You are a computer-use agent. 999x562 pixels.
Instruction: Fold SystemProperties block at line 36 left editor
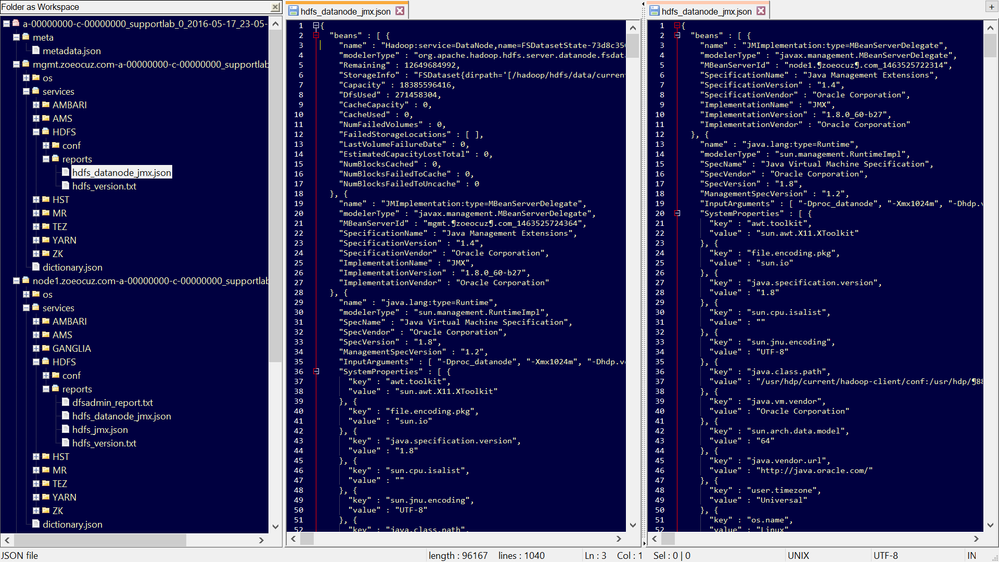tap(316, 371)
